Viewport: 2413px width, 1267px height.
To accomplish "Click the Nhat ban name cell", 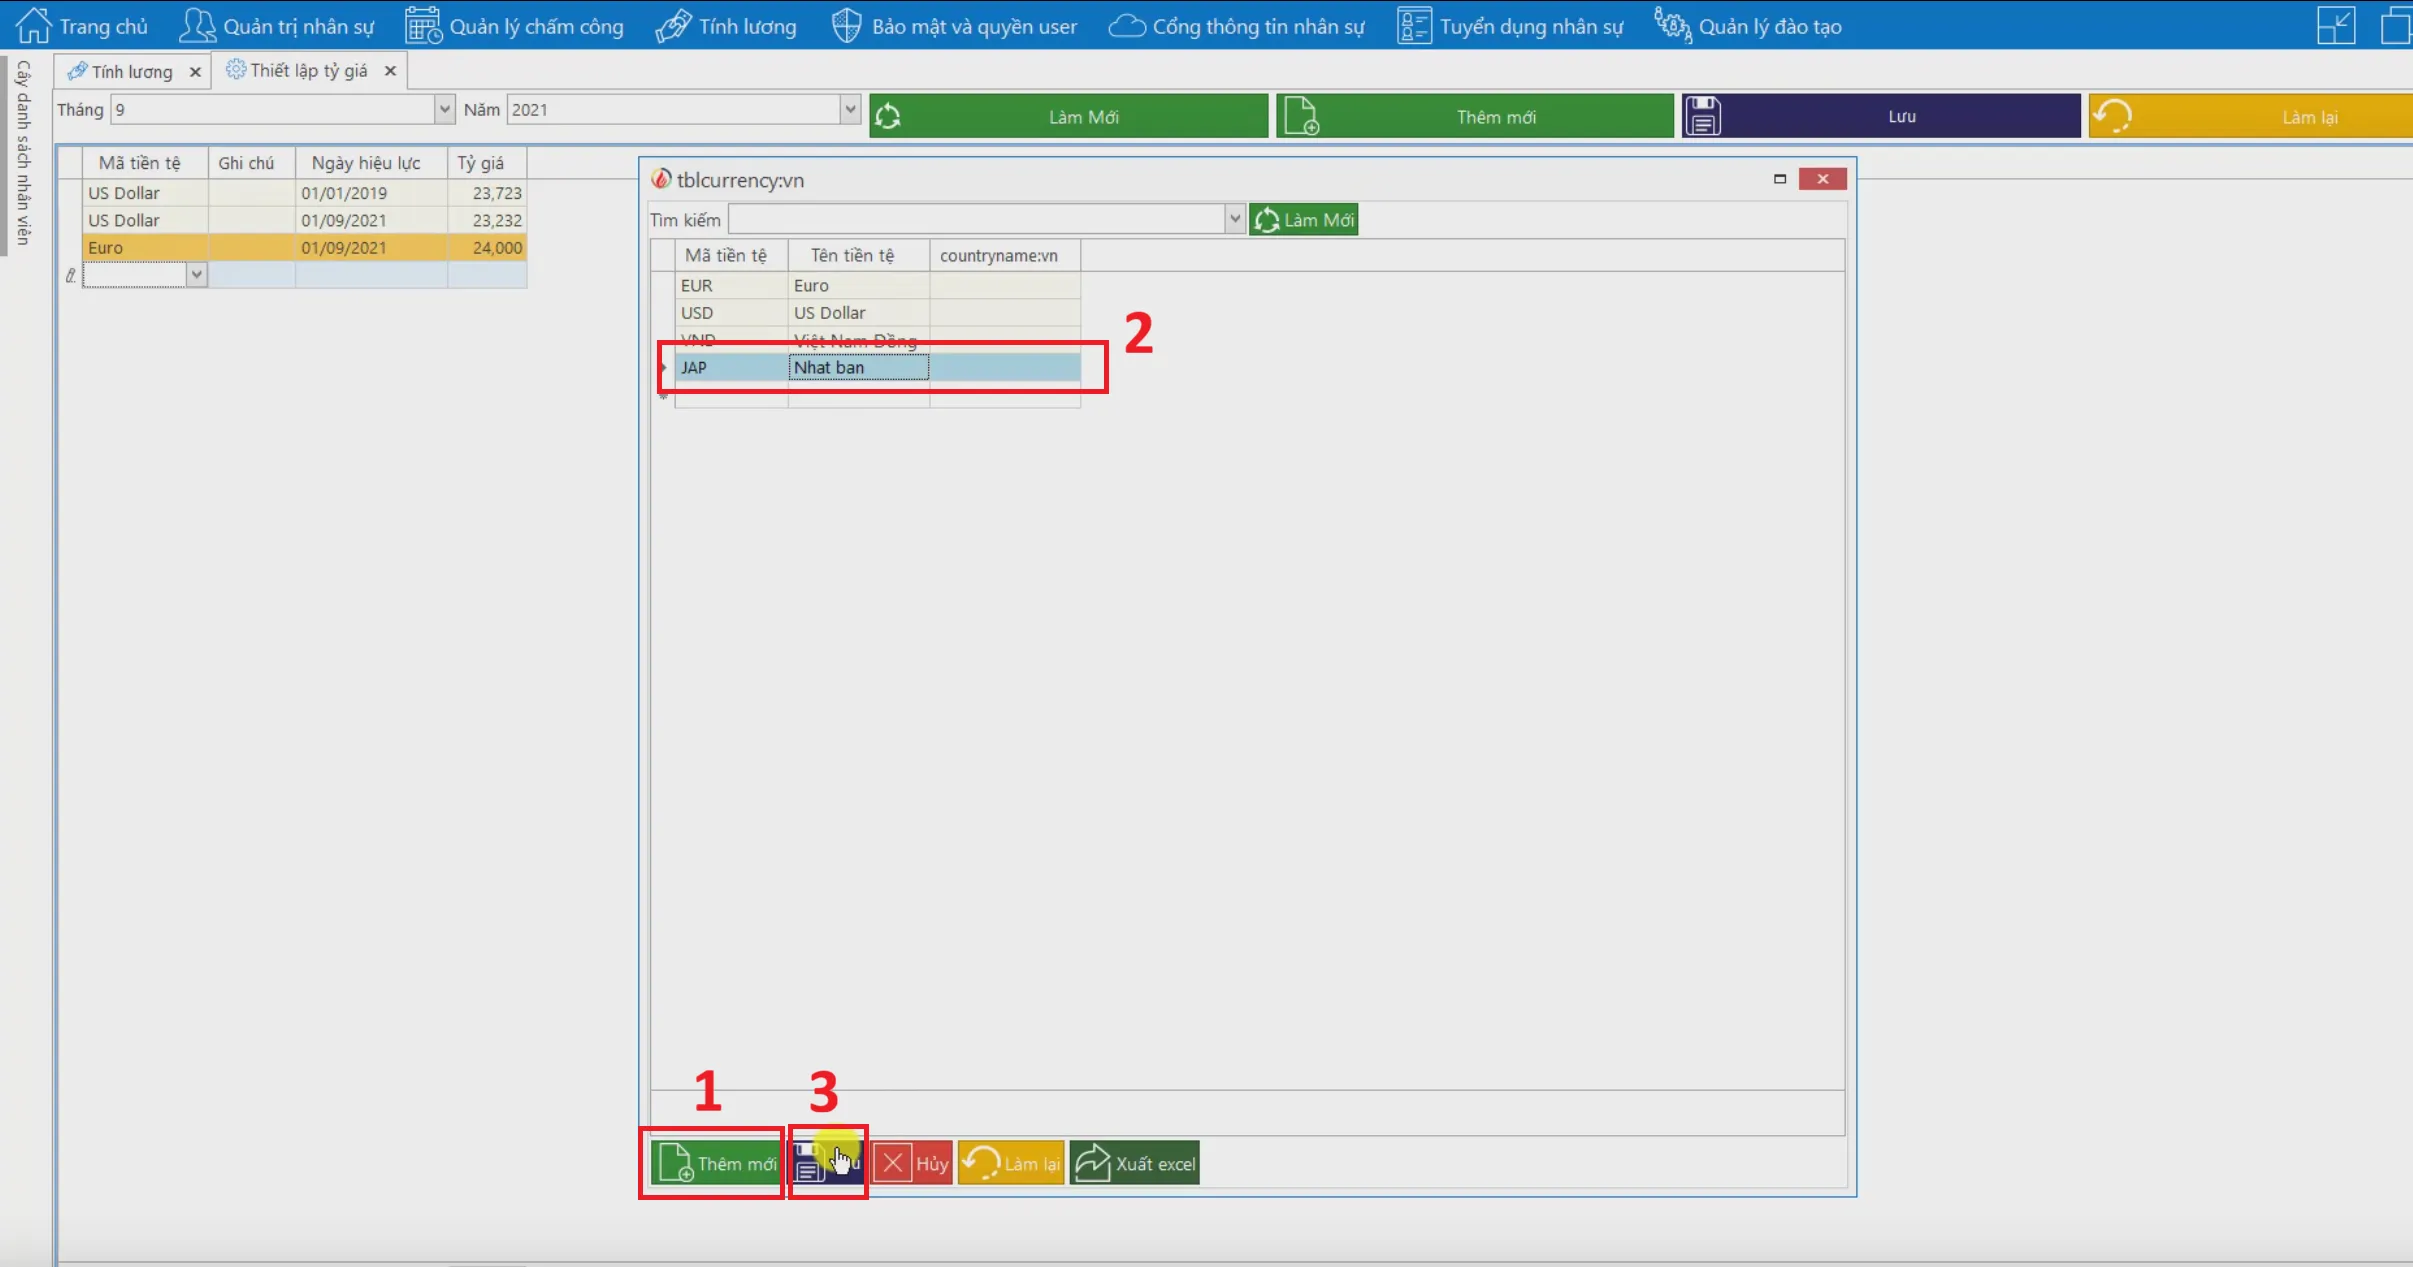I will (859, 367).
